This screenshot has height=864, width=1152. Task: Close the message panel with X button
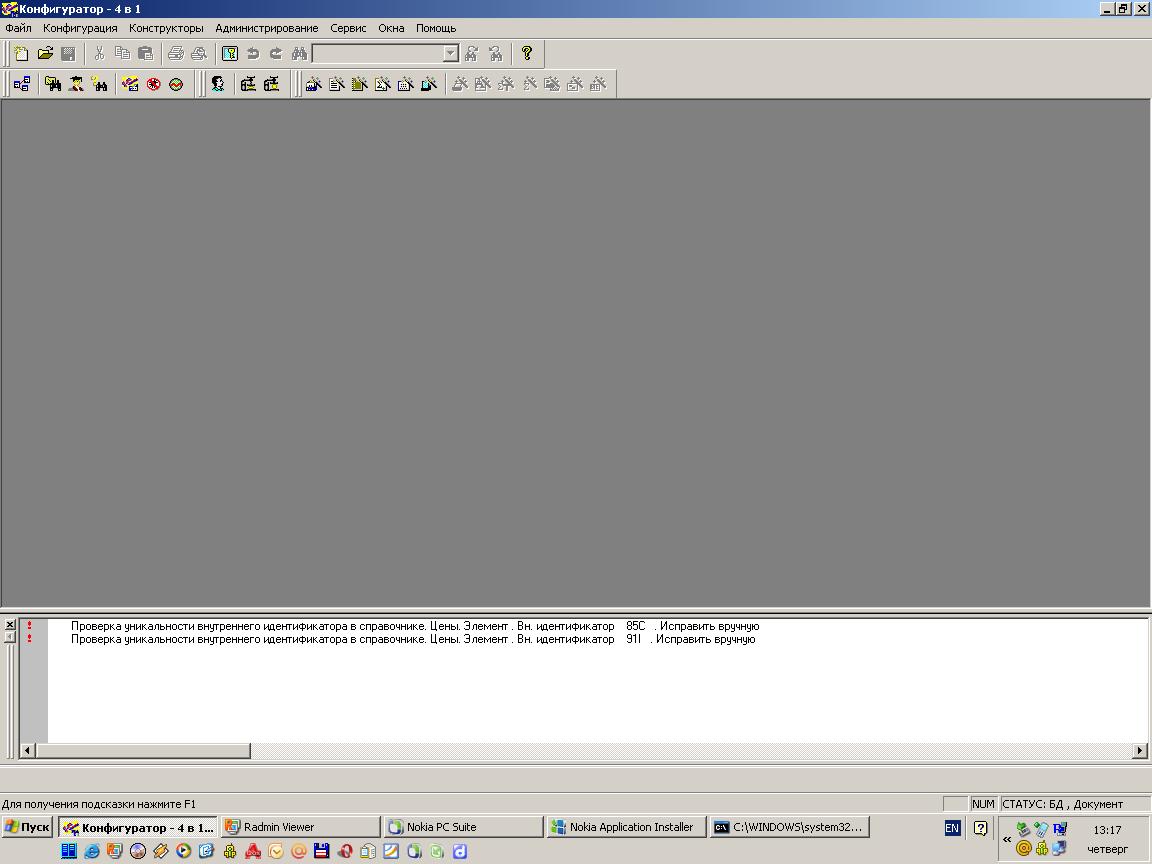pos(9,625)
